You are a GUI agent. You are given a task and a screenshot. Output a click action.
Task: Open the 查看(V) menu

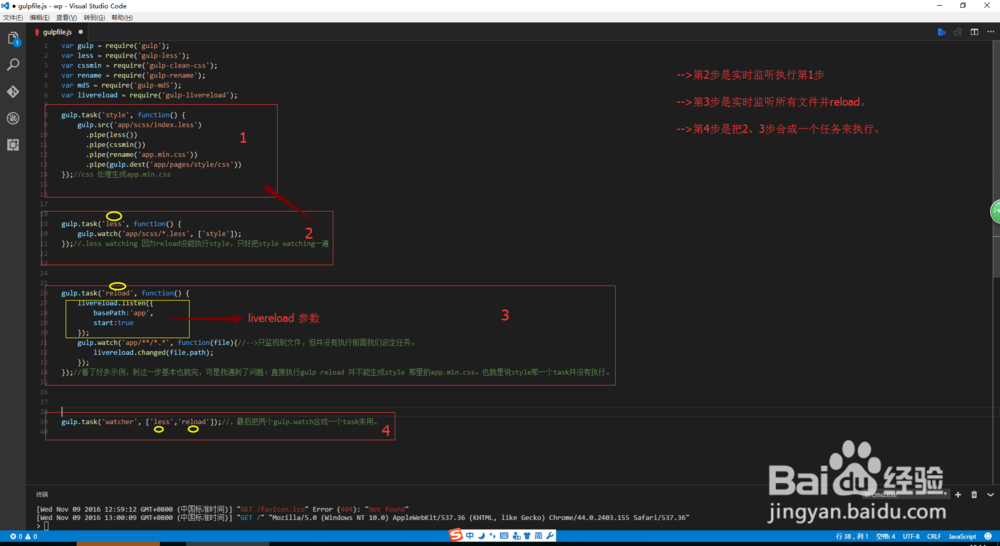coord(66,18)
